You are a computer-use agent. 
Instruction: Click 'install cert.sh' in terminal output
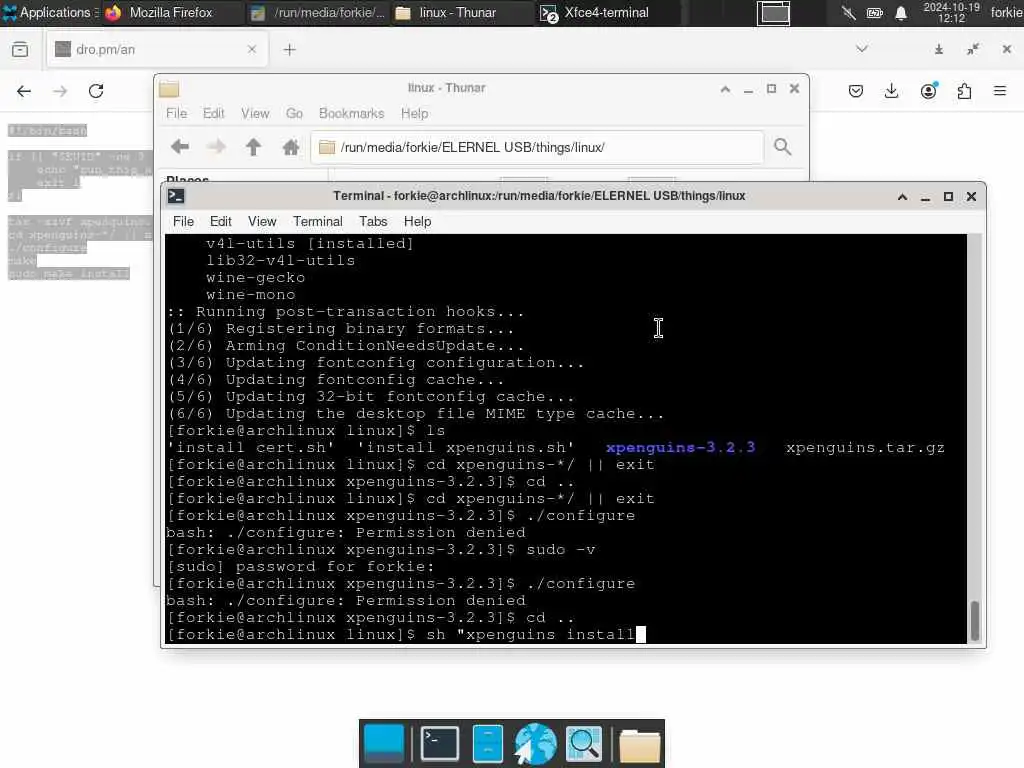(x=251, y=447)
